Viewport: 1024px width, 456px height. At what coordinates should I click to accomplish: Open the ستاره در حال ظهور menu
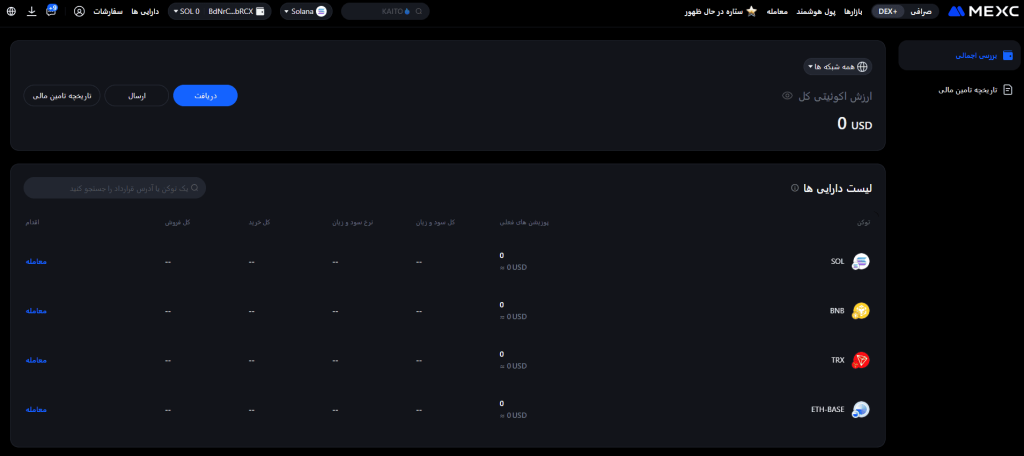pyautogui.click(x=714, y=12)
